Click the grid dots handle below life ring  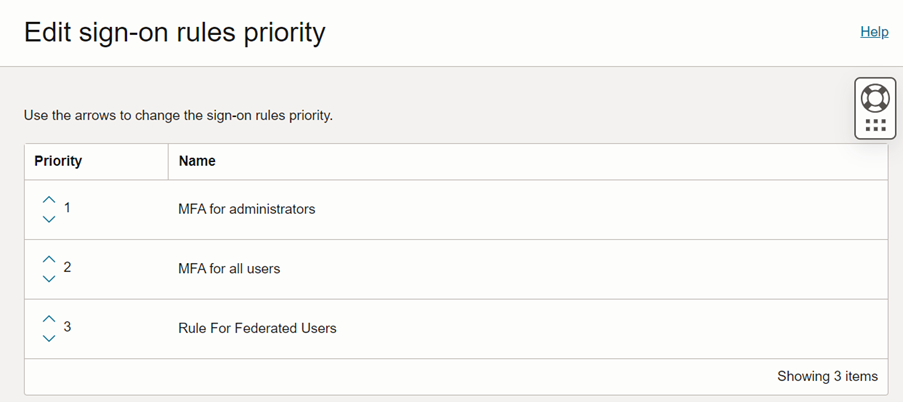[x=875, y=126]
